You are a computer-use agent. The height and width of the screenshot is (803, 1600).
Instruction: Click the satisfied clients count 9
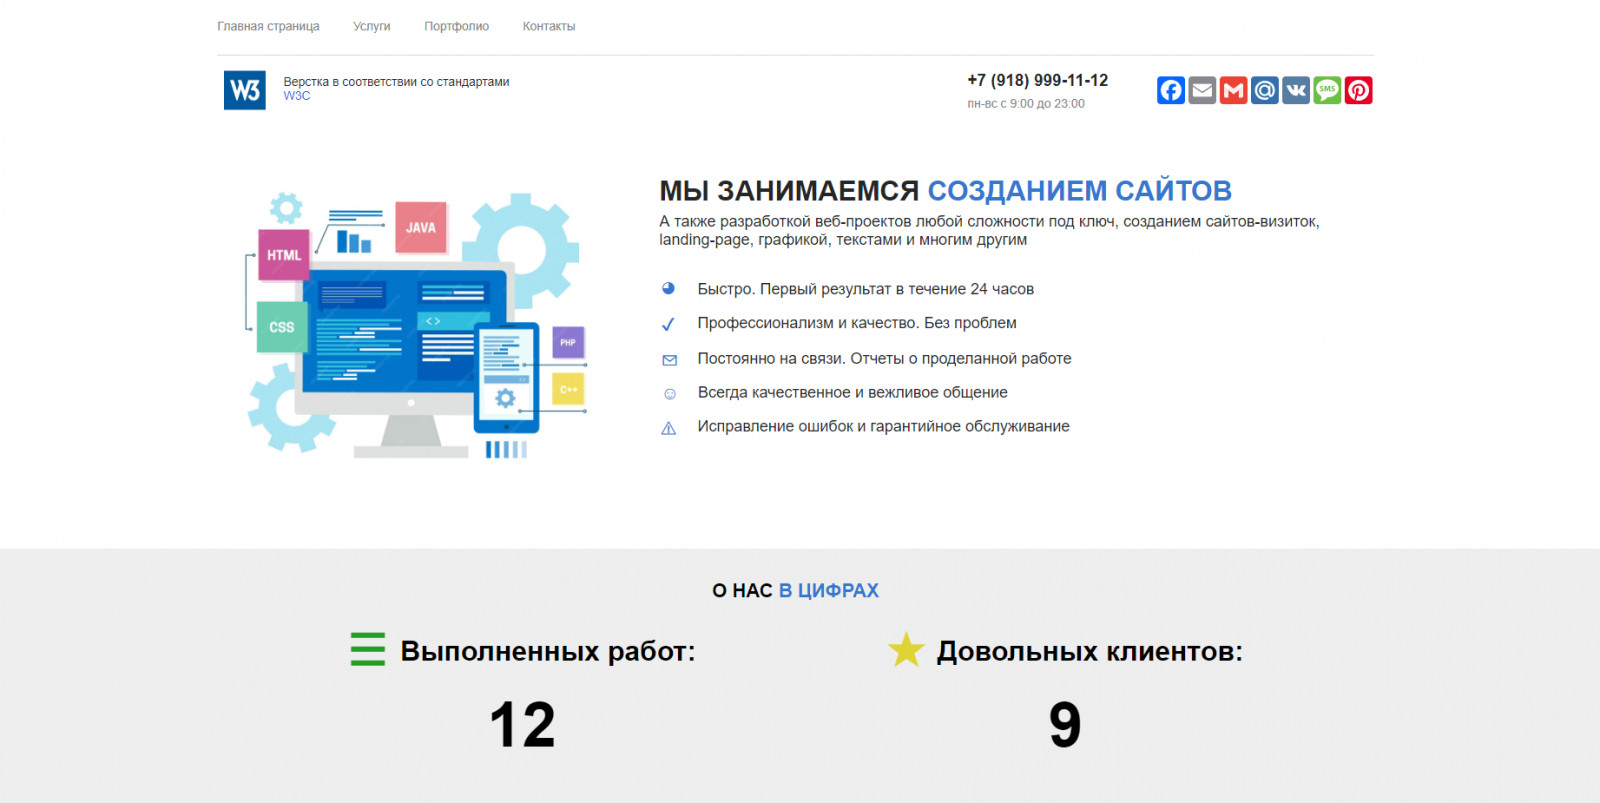point(1065,725)
